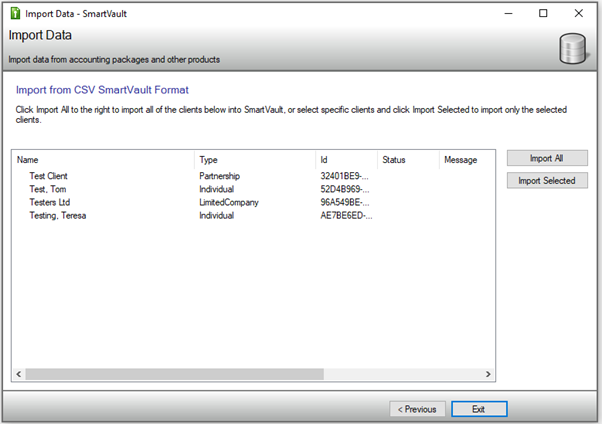Image resolution: width=602 pixels, height=424 pixels.
Task: Maximize the Import Data window
Action: coord(543,13)
